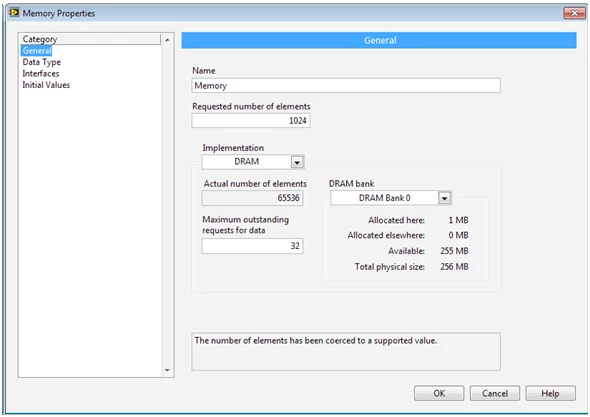
Task: Select the General category
Action: tap(36, 50)
